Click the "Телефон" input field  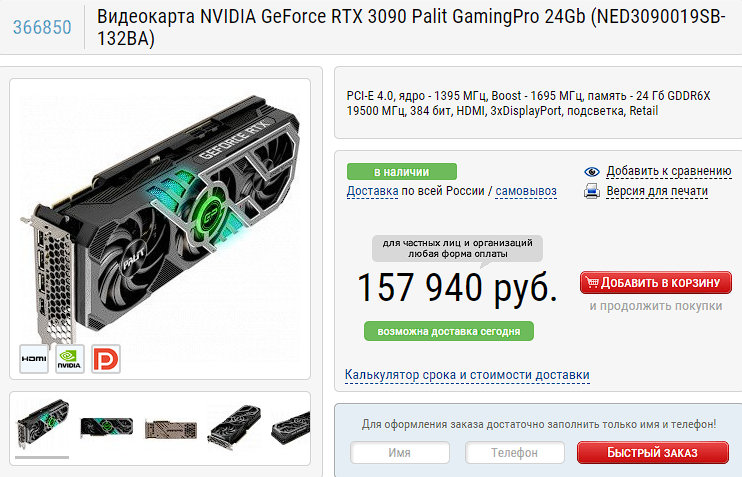pos(515,452)
